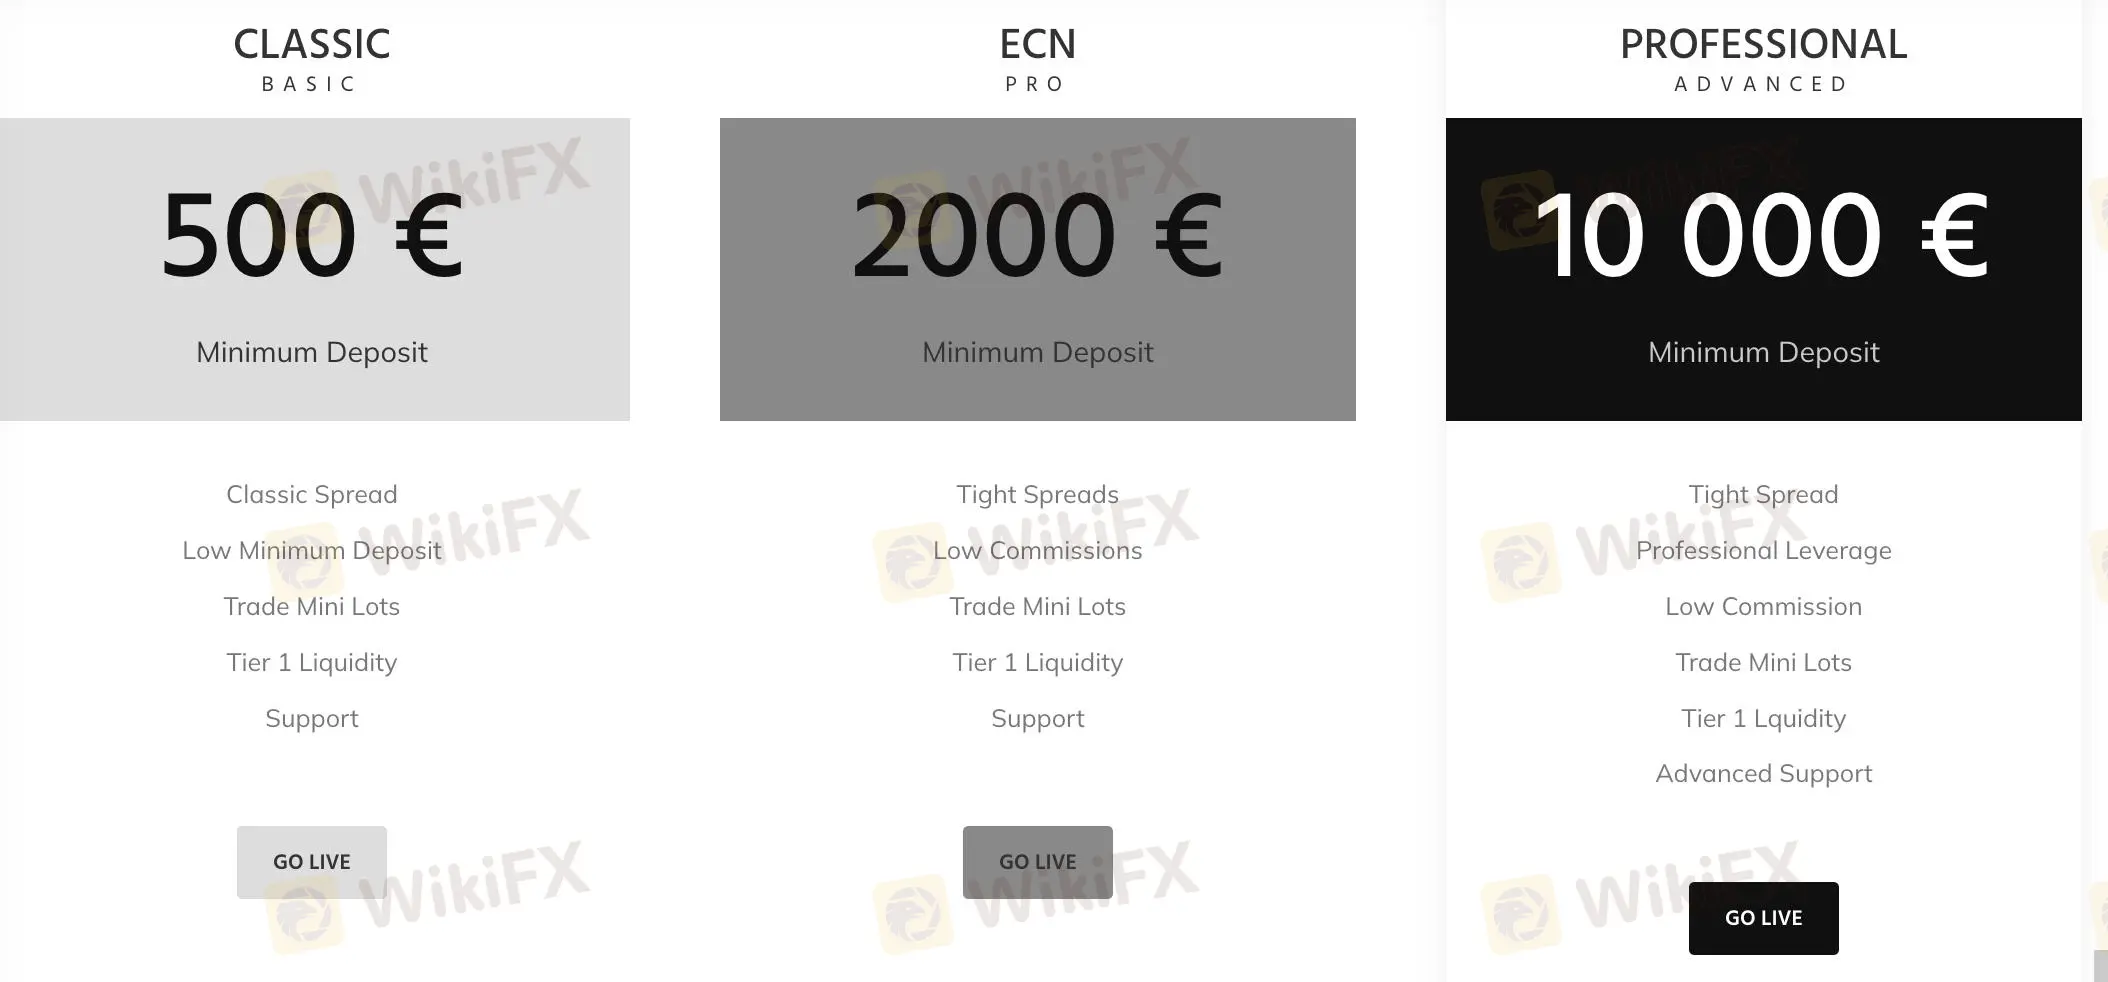This screenshot has width=2108, height=982.
Task: Select the ECN PRO plan header
Action: click(x=1037, y=45)
